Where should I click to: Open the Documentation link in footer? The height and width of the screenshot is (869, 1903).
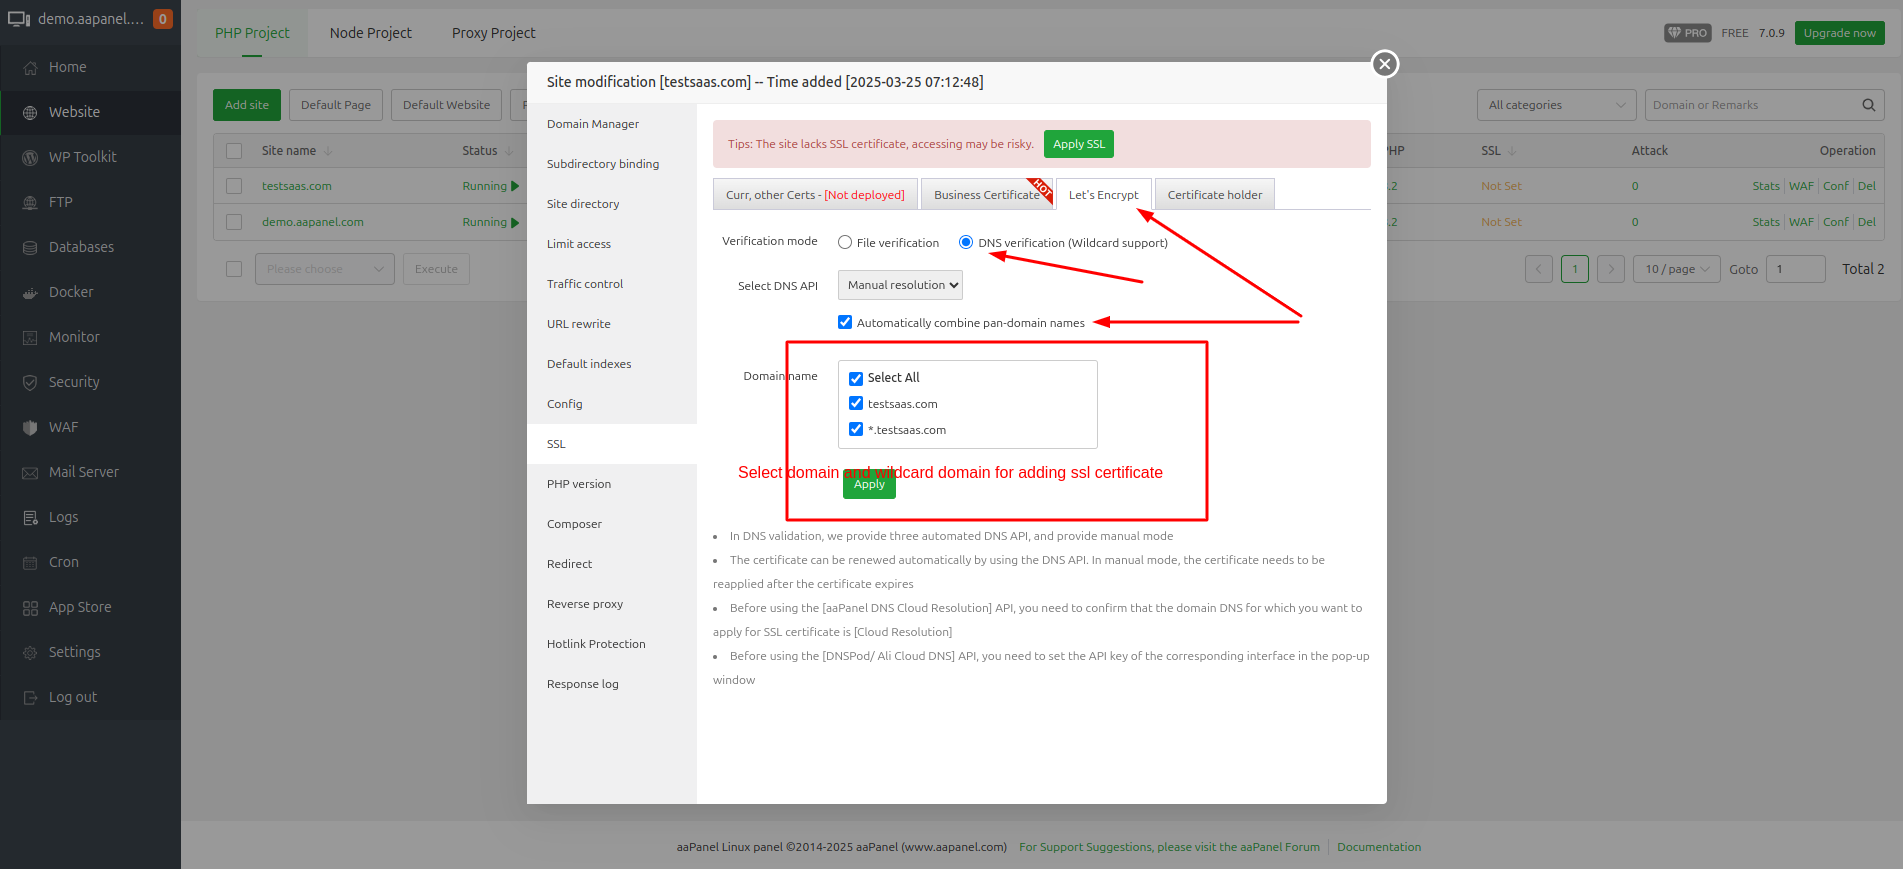1378,847
